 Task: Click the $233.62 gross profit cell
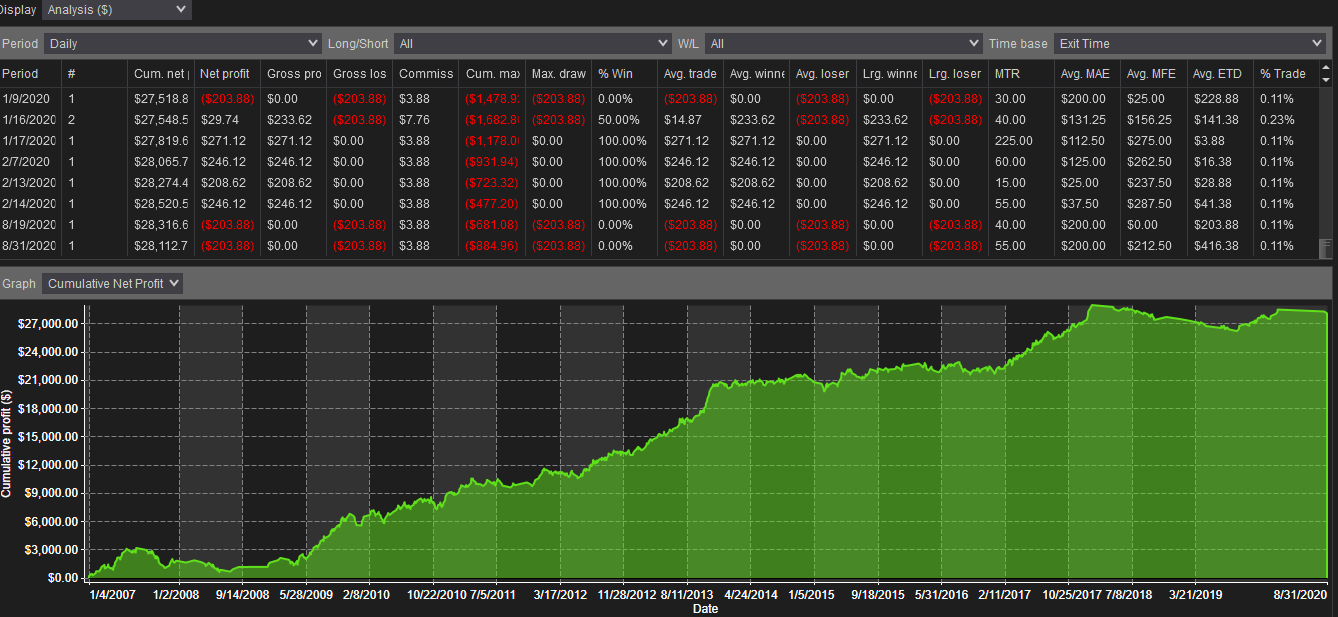click(293, 120)
